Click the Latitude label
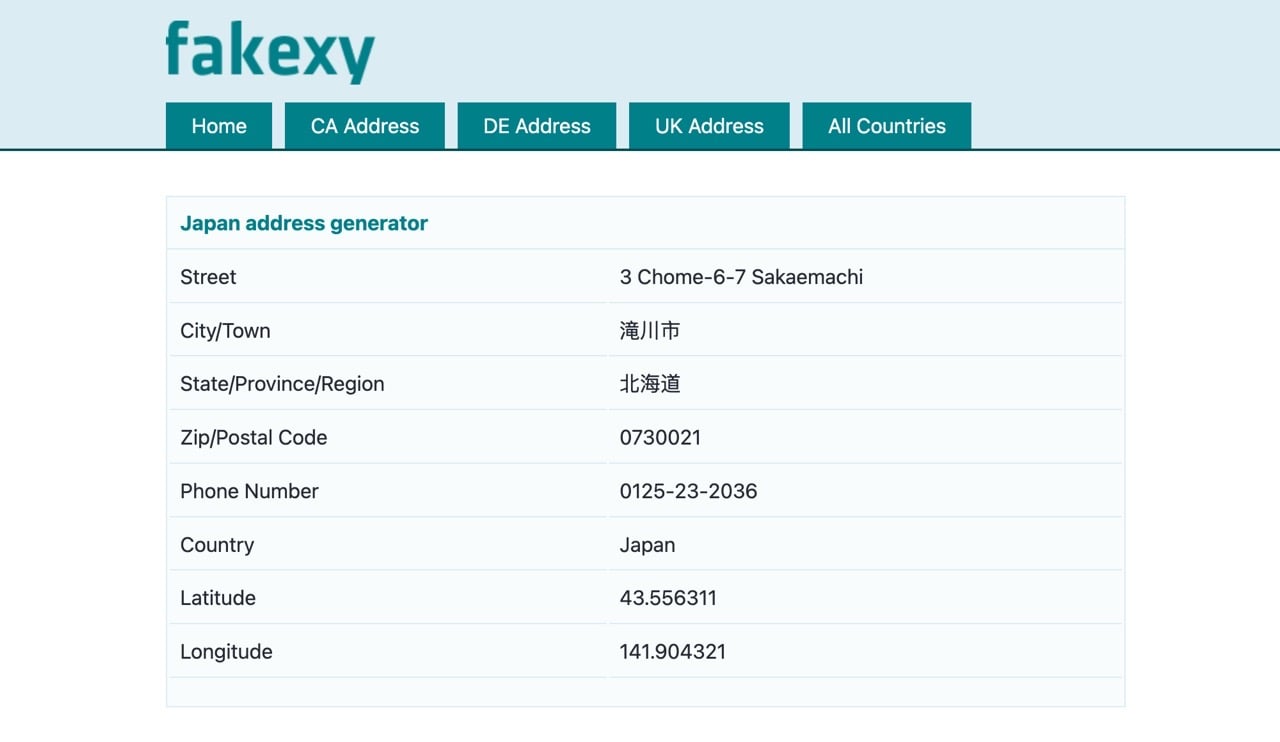This screenshot has width=1280, height=742. click(x=218, y=598)
